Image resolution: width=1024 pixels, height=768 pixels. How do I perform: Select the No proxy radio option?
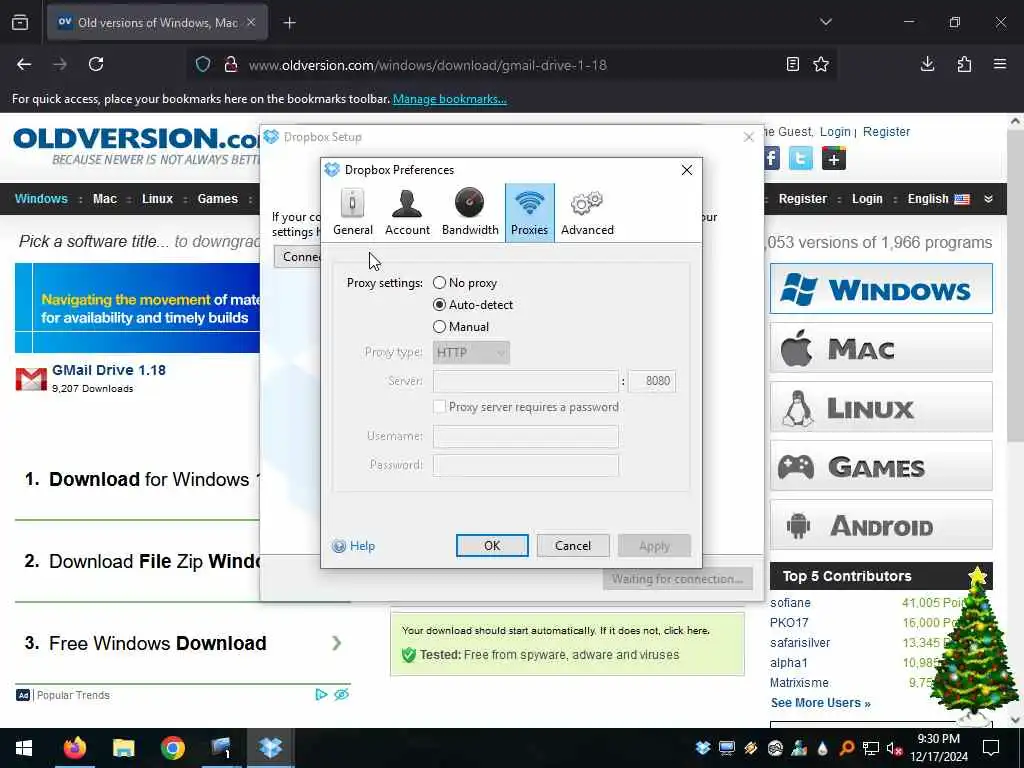click(x=465, y=283)
